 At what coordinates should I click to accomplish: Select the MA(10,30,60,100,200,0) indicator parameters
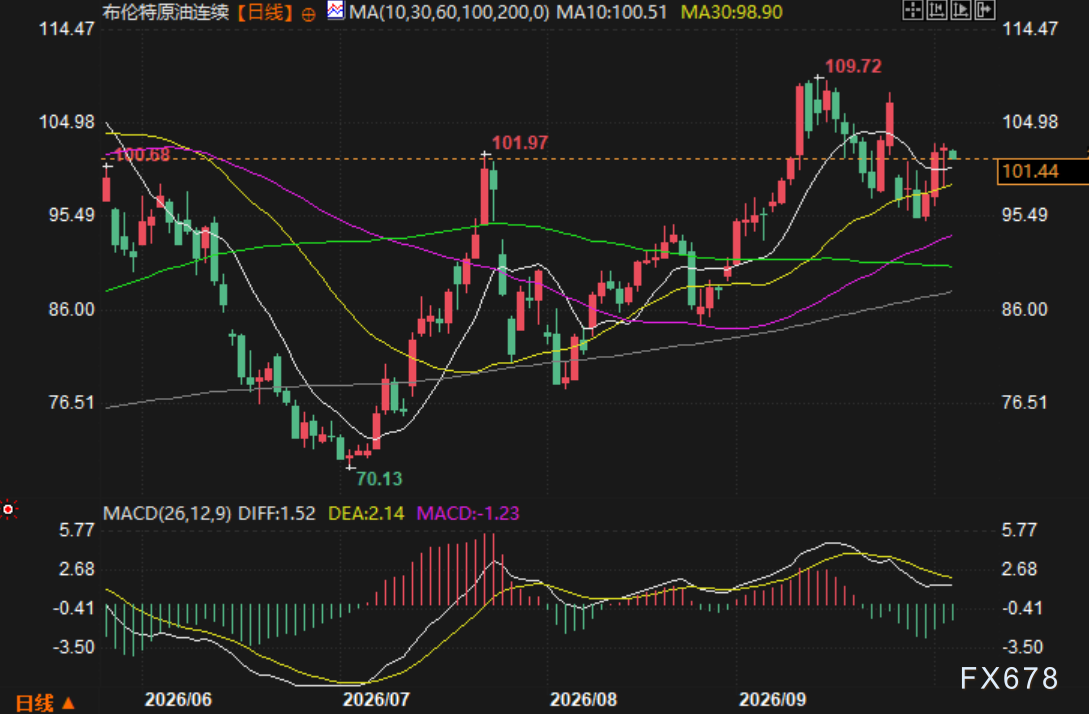[x=449, y=13]
